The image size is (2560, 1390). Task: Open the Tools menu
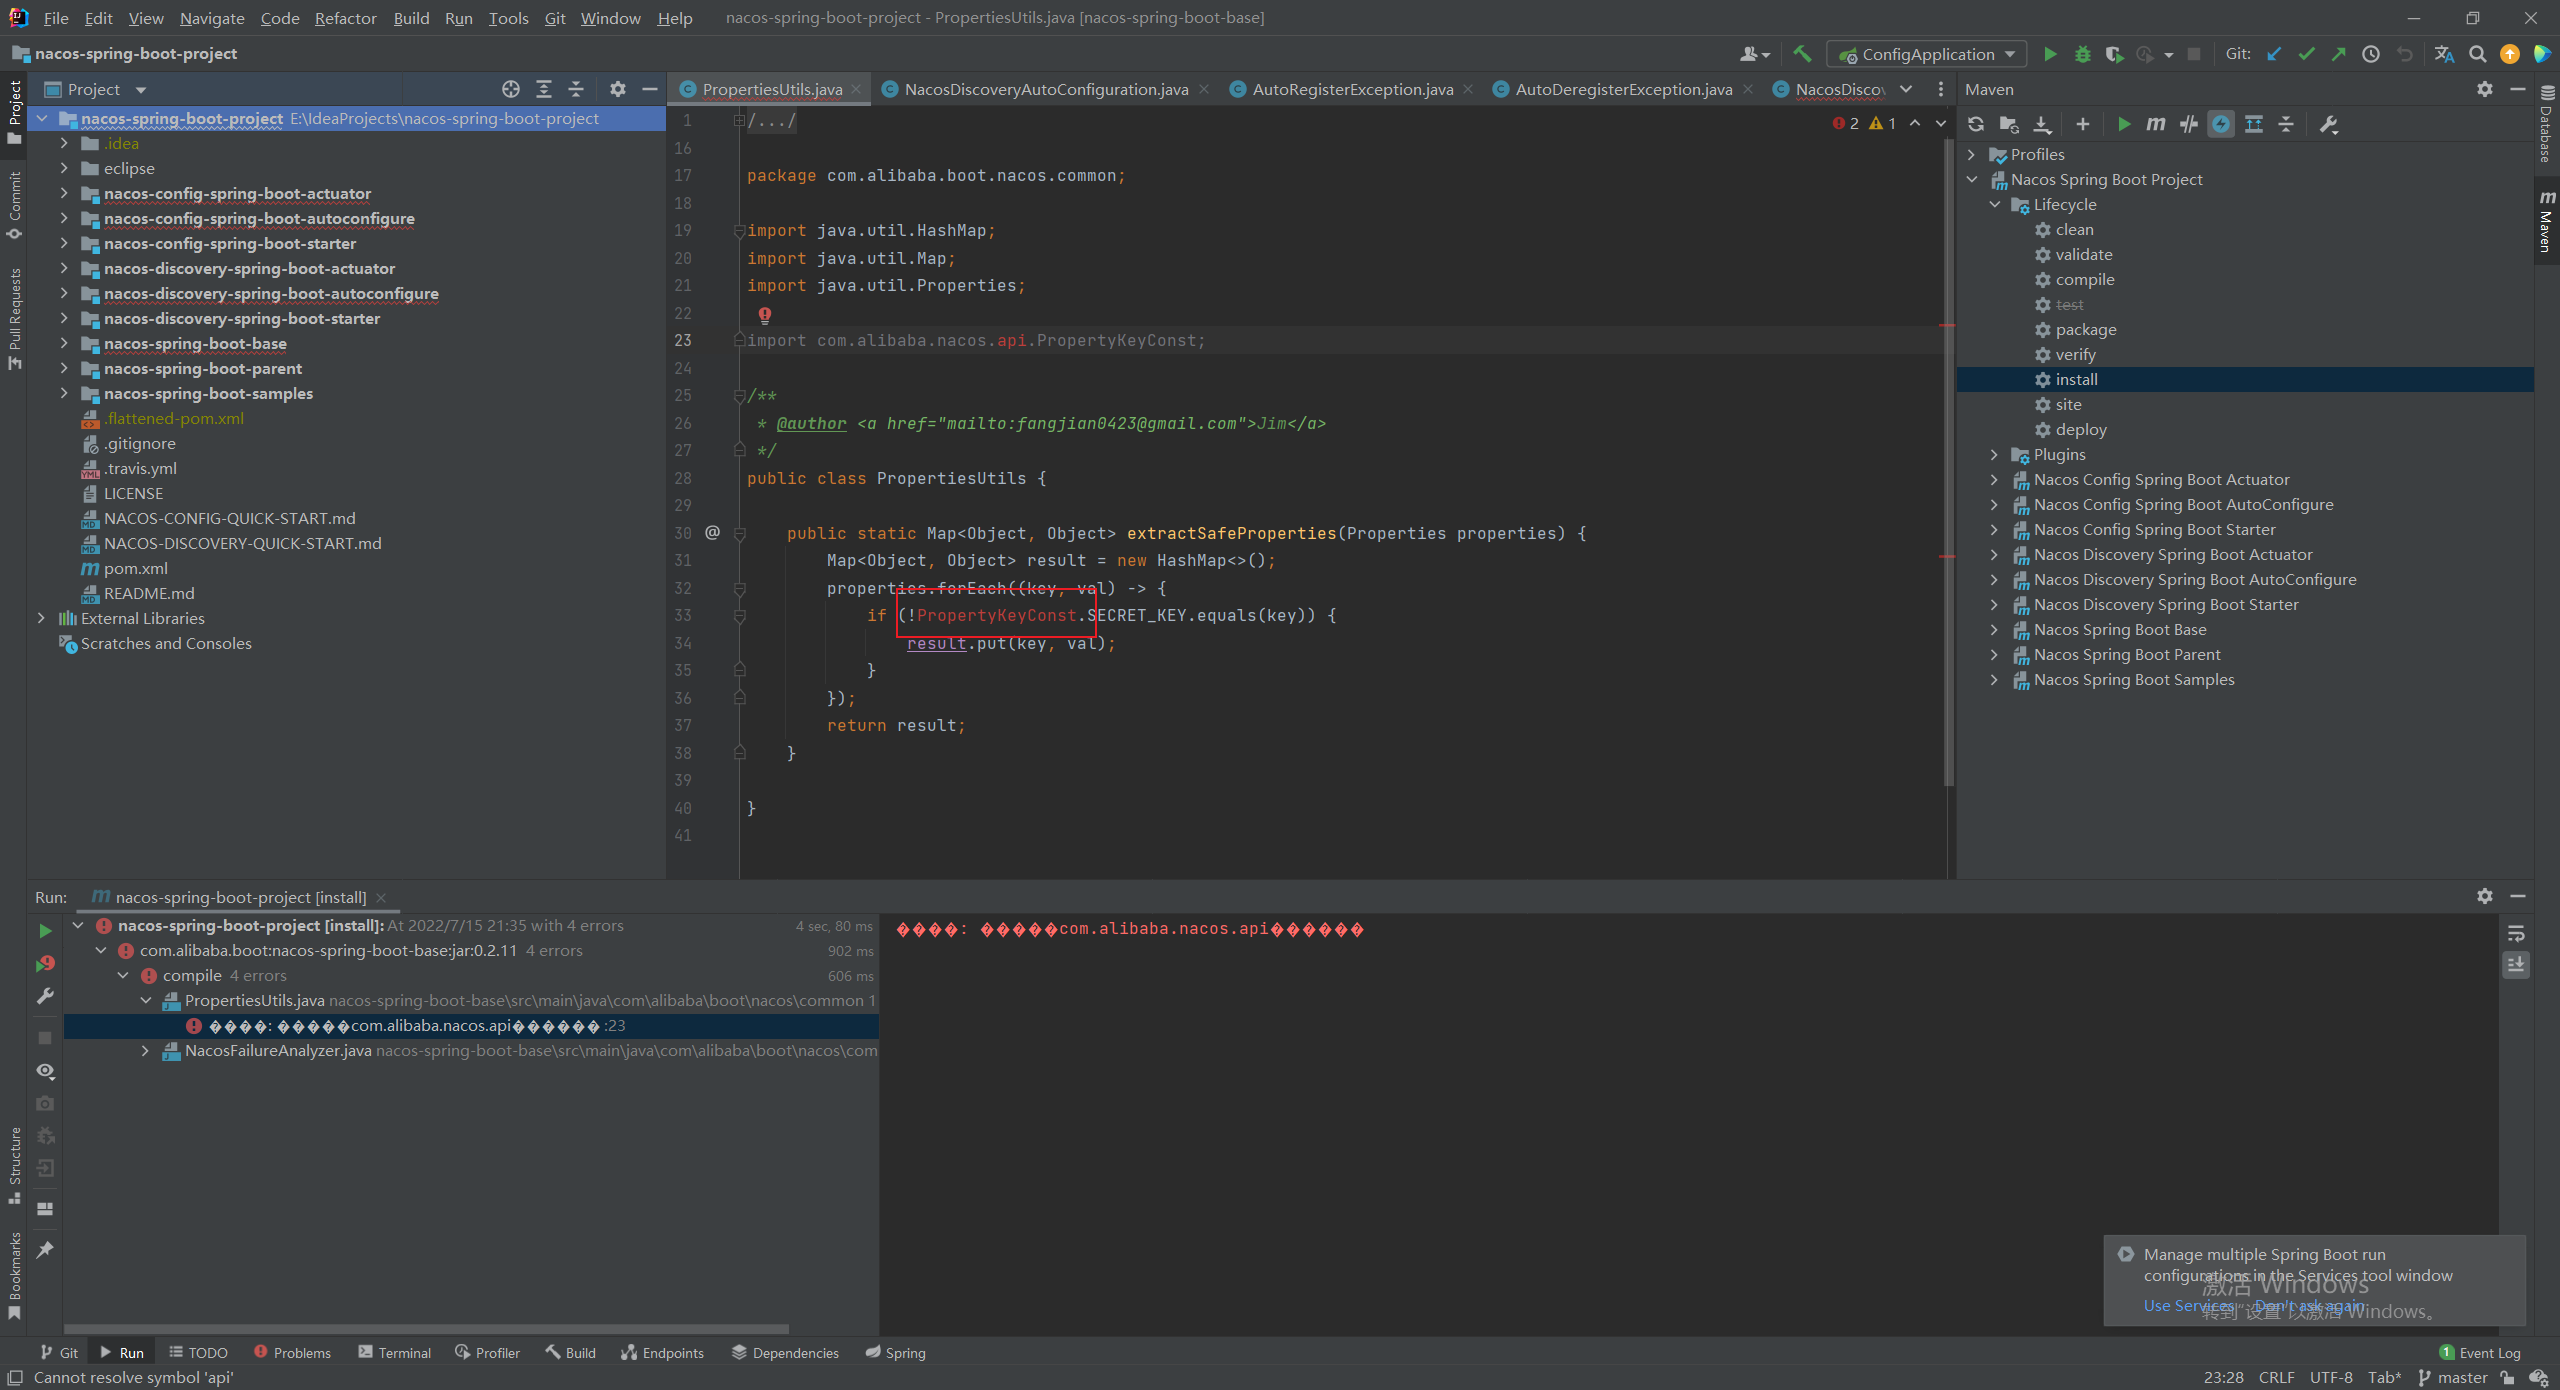508,18
